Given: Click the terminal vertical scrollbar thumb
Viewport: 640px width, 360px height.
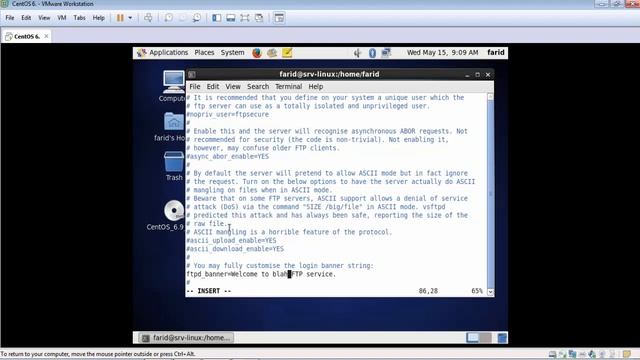Looking at the screenshot, I should 491,194.
